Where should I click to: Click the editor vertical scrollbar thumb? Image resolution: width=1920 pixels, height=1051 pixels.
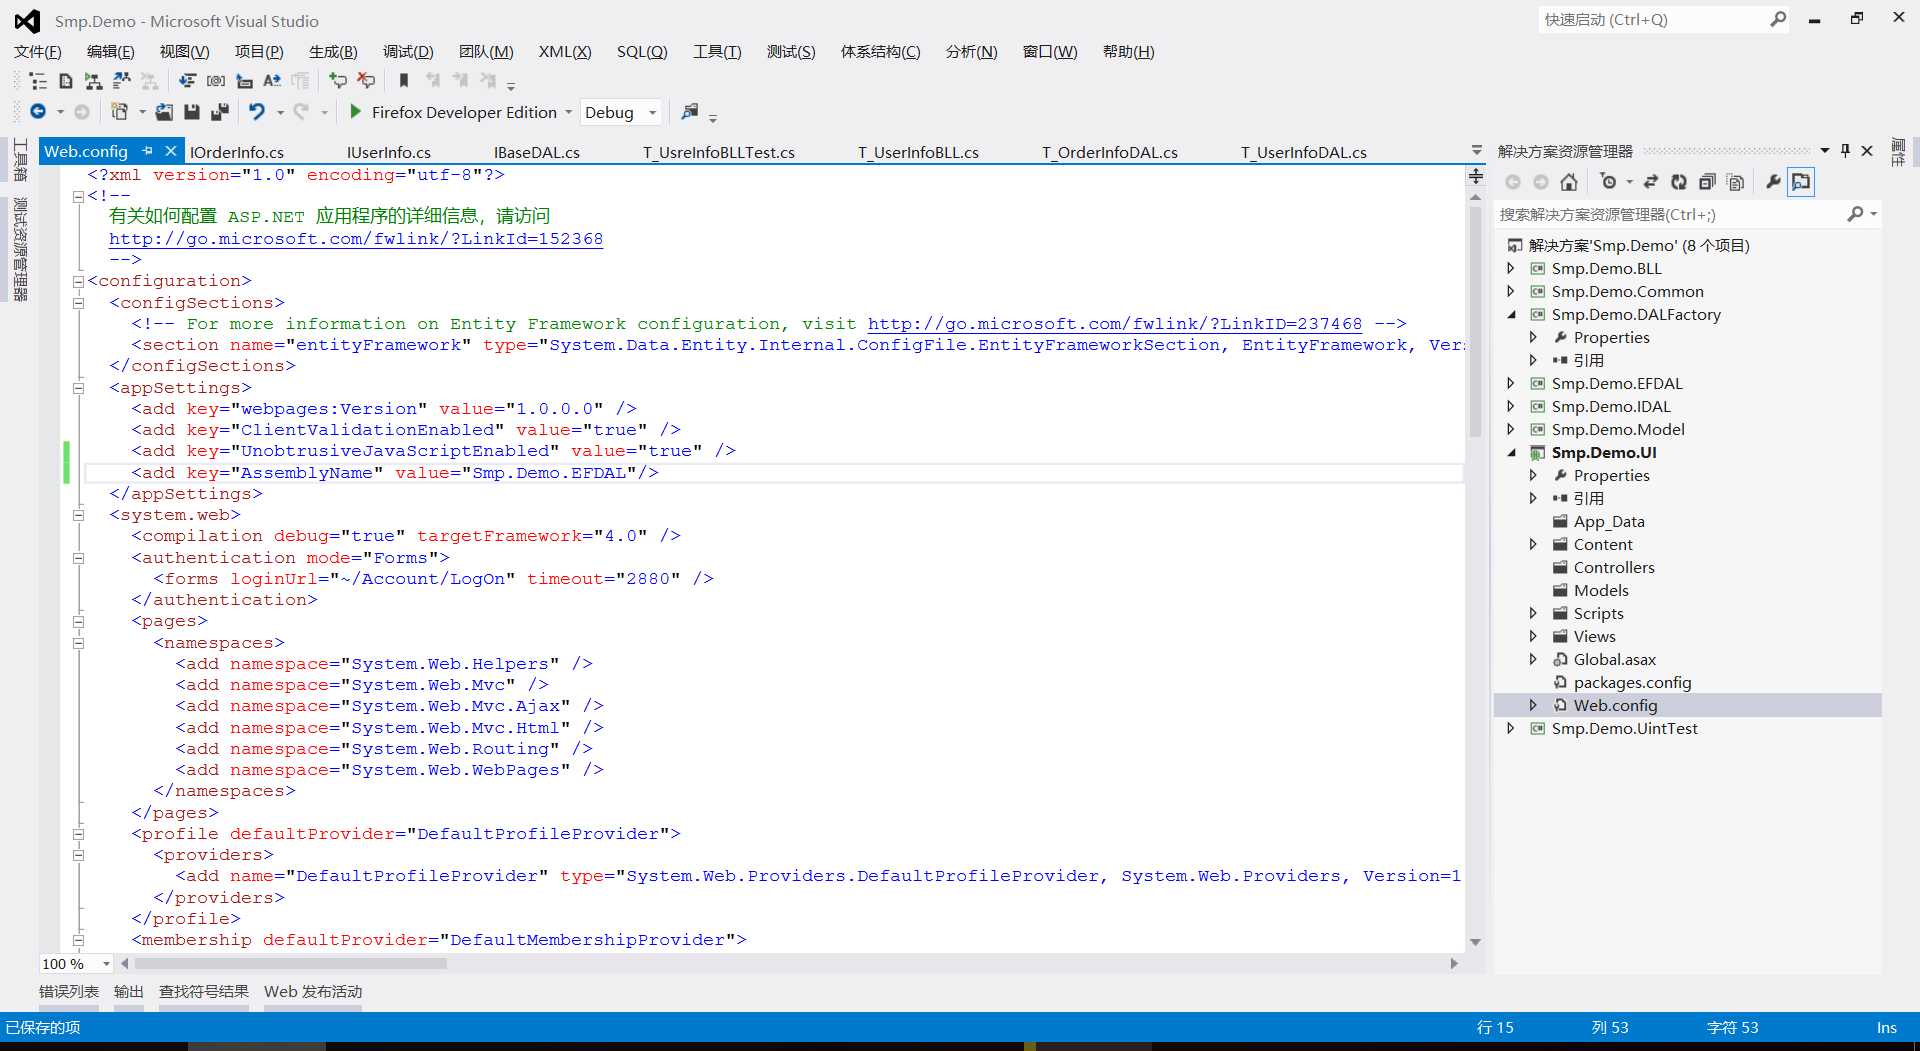[x=1475, y=322]
